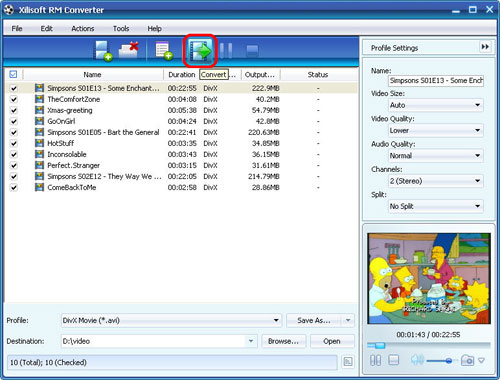Open the Video Size dropdown
The width and height of the screenshot is (500, 380).
[436, 105]
